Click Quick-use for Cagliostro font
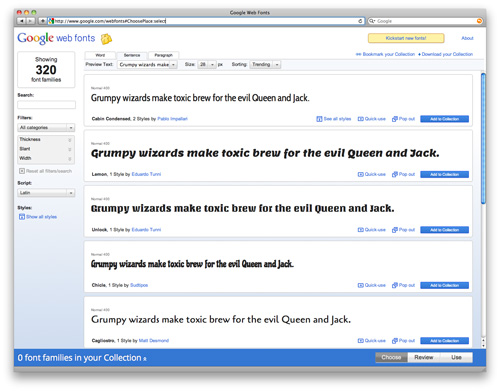This screenshot has height=391, width=500. click(x=372, y=340)
